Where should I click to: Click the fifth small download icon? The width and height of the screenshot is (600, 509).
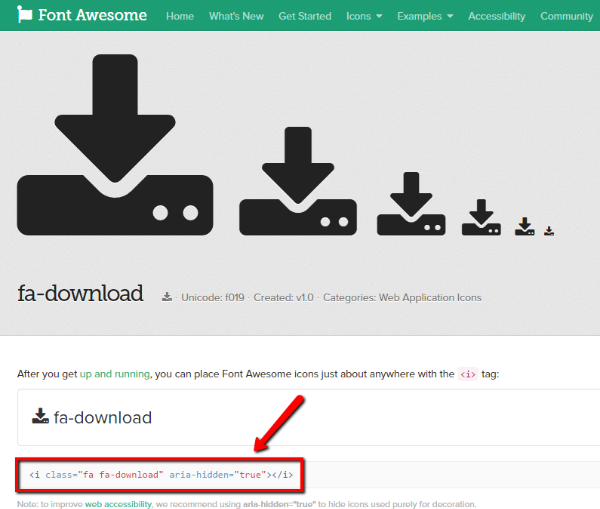[x=525, y=226]
